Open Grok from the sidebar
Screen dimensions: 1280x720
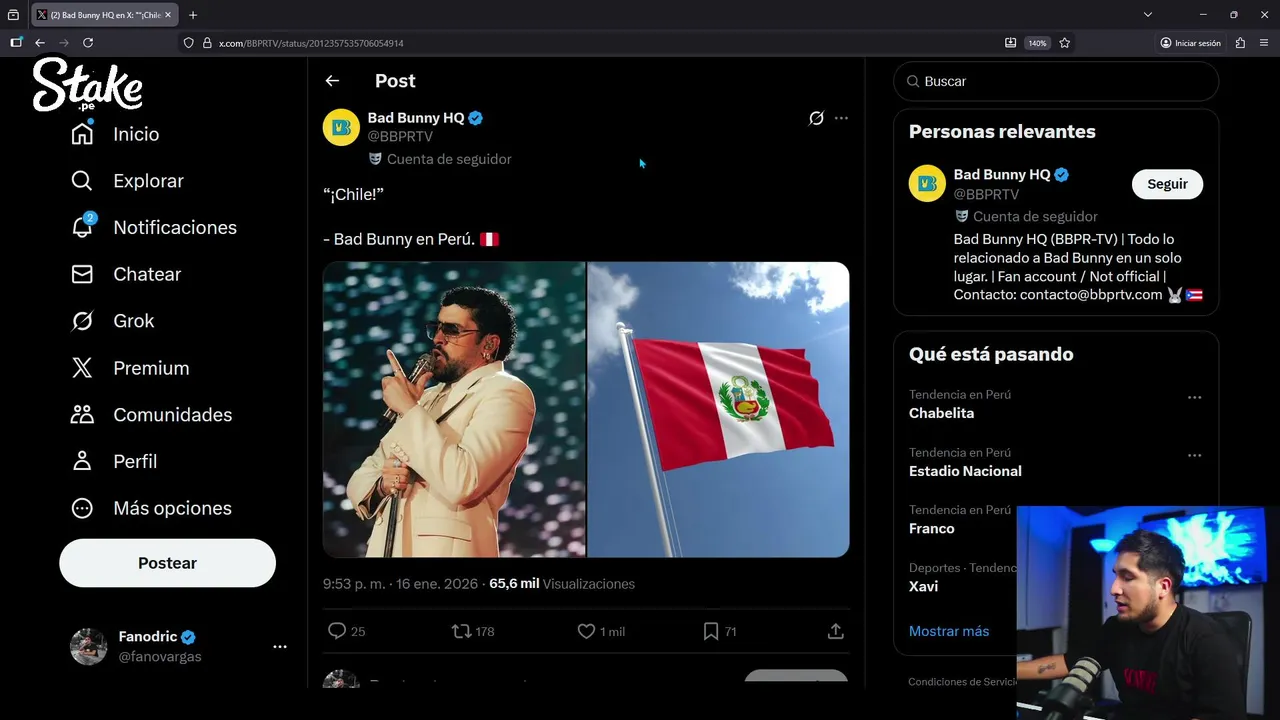[133, 321]
